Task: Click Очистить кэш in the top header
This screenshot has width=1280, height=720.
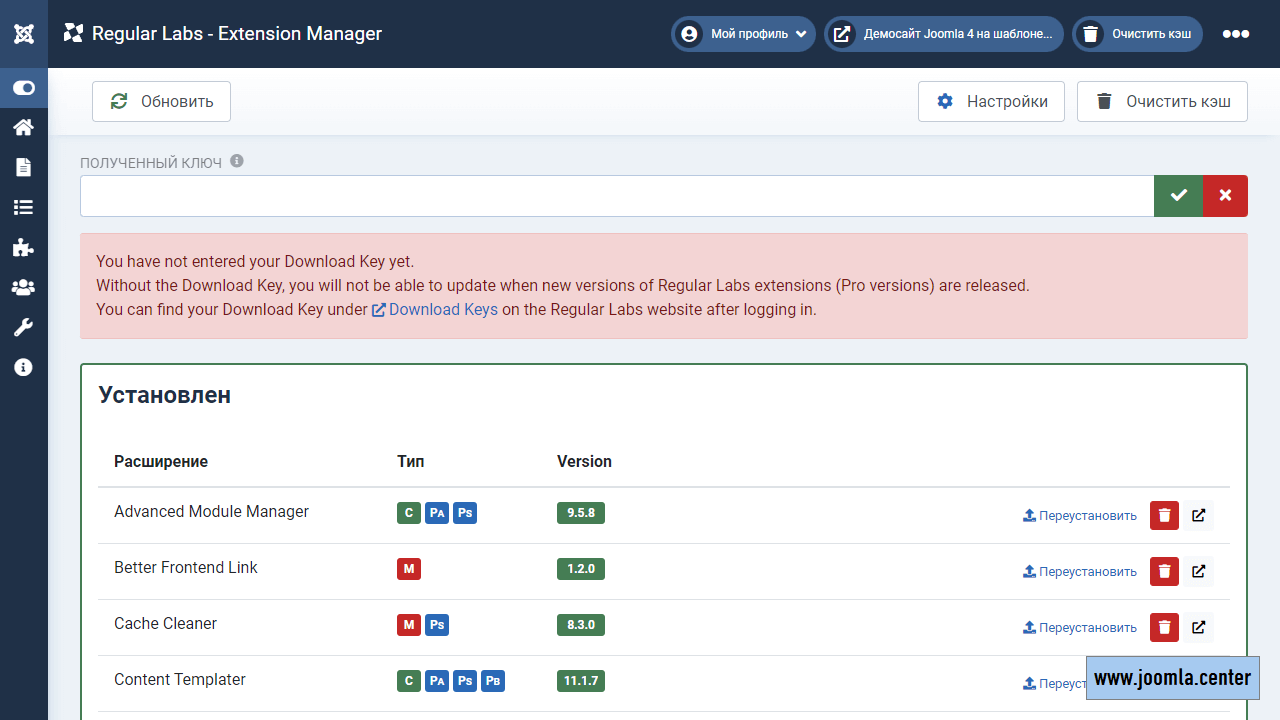Action: (1138, 34)
